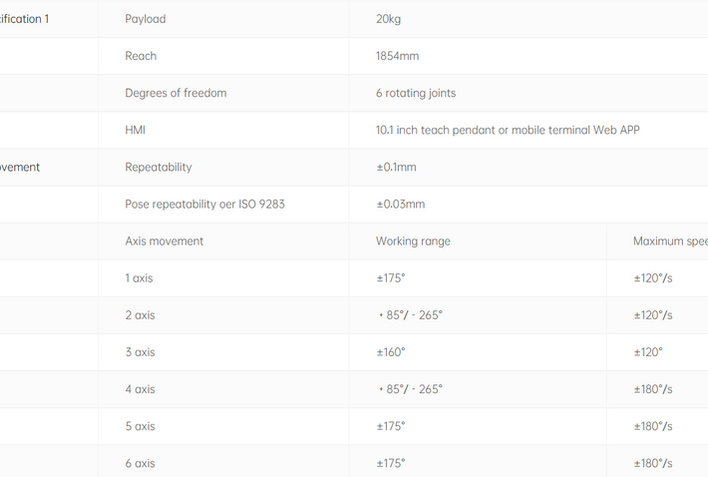
Task: Click the 20kg payload value
Action: pyautogui.click(x=388, y=19)
